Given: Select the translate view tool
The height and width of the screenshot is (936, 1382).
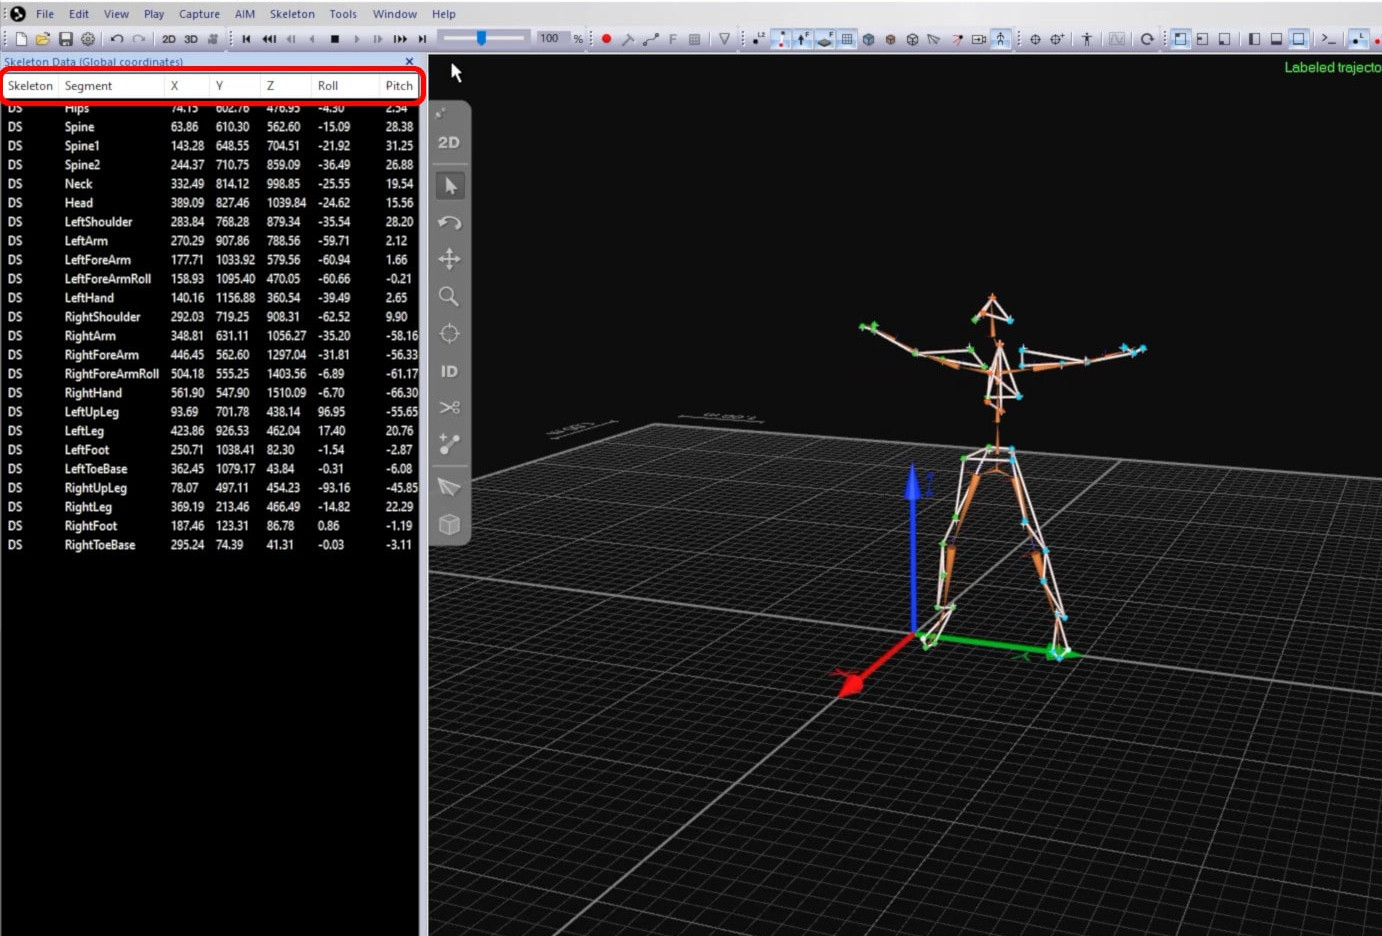Looking at the screenshot, I should pyautogui.click(x=449, y=259).
